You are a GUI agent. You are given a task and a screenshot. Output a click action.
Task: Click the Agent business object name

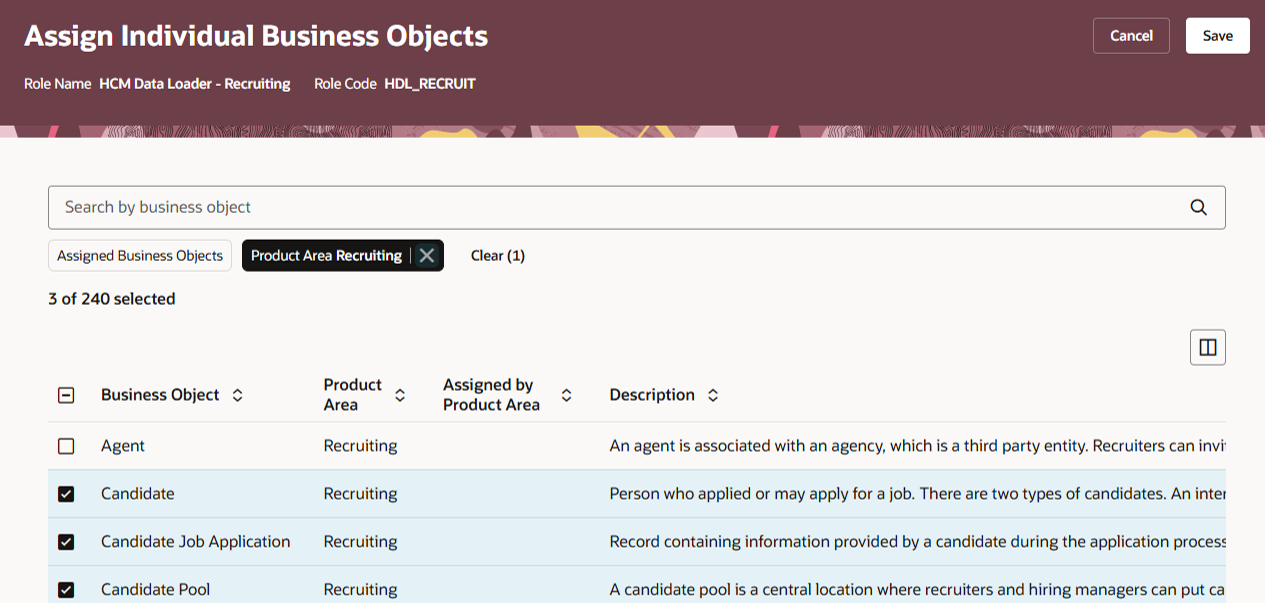123,446
